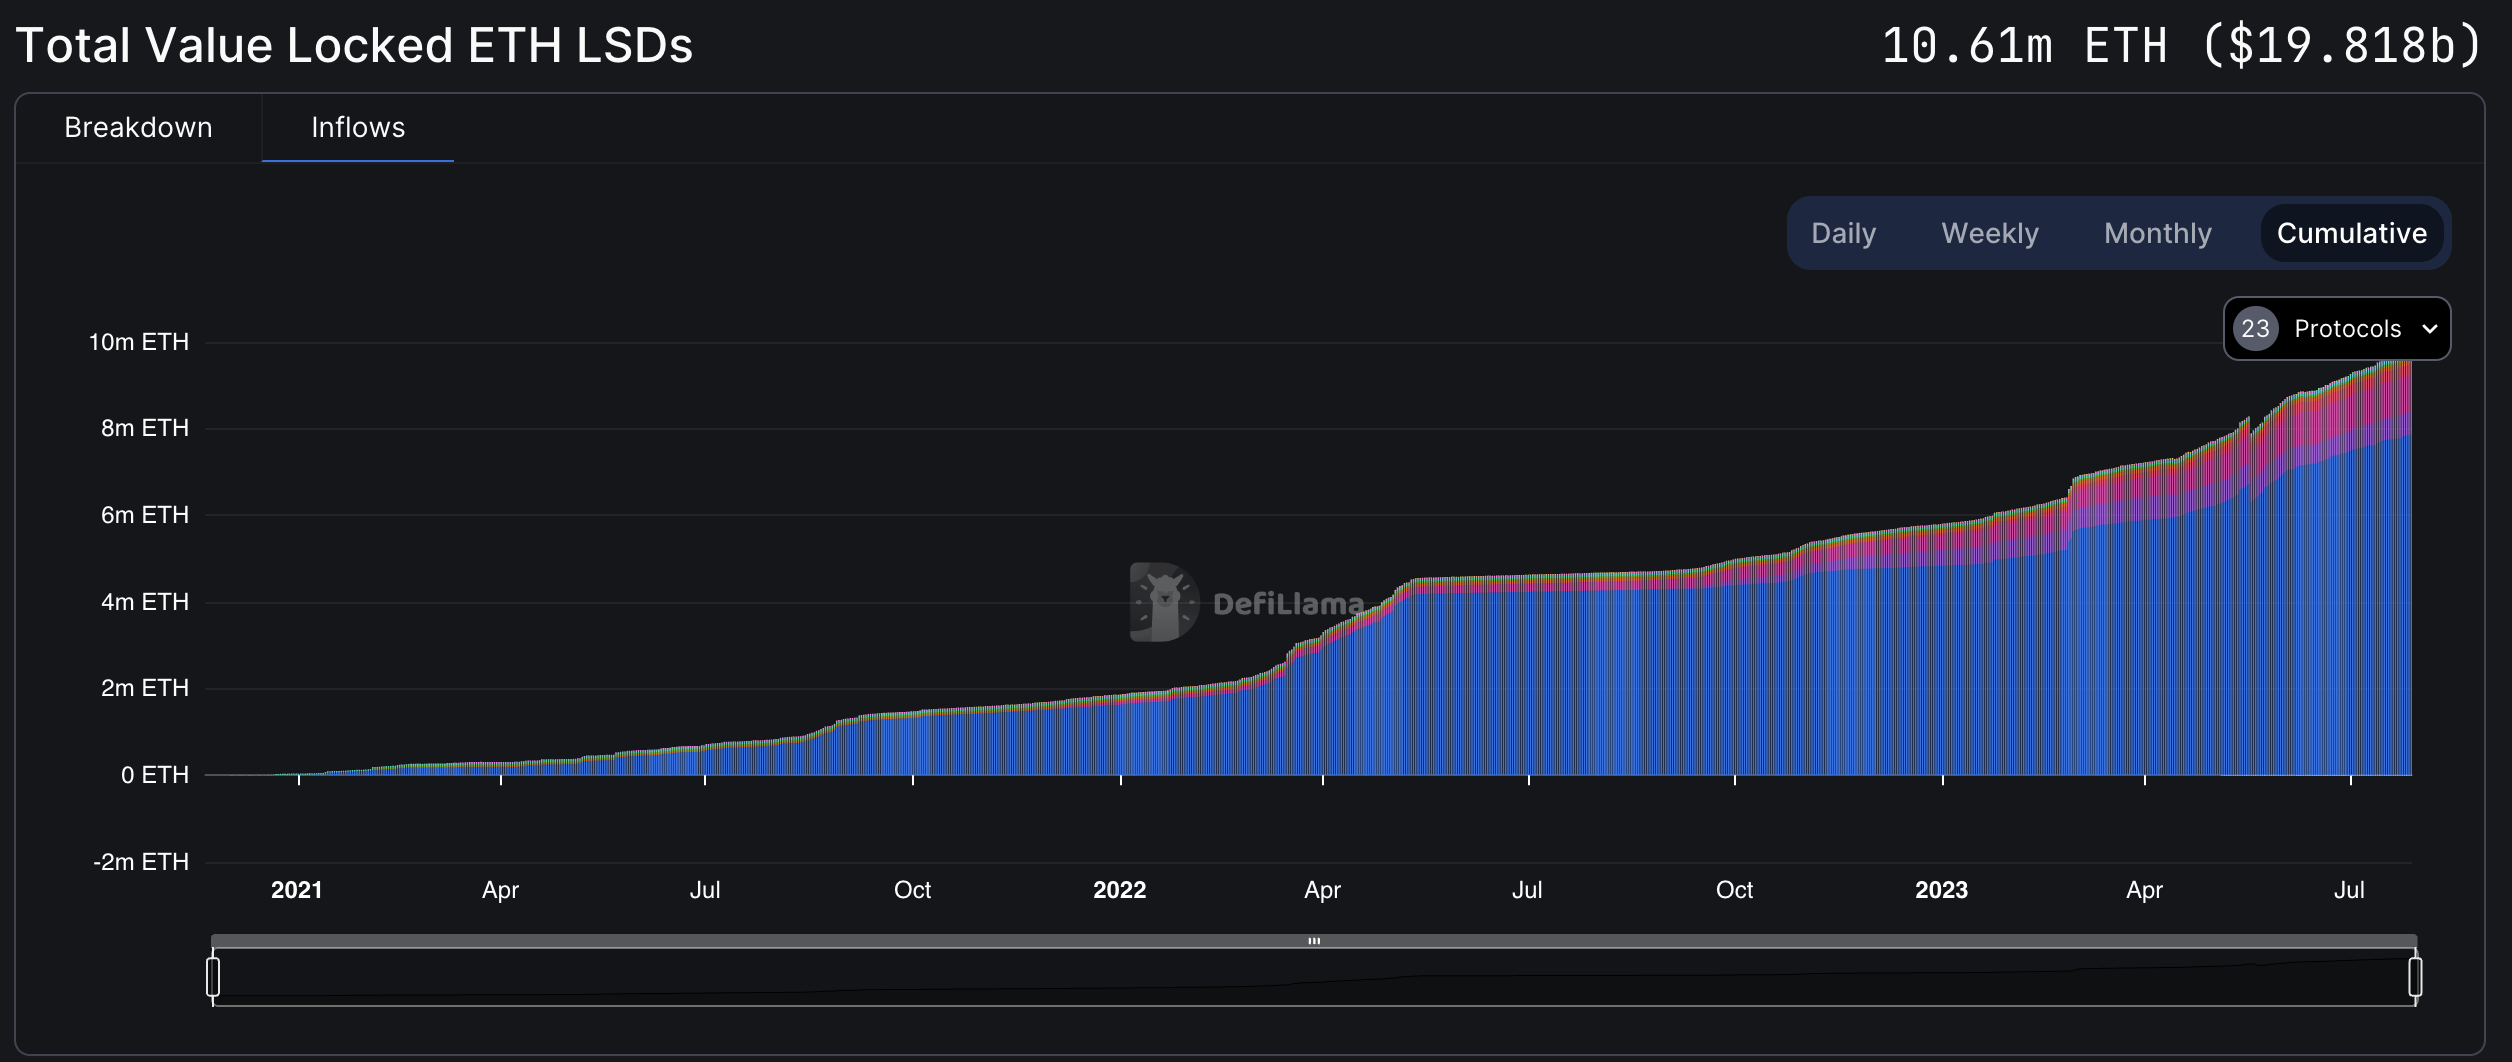Click the Total Value Locked ETH LSDs heading
The width and height of the screenshot is (2512, 1062).
[354, 46]
